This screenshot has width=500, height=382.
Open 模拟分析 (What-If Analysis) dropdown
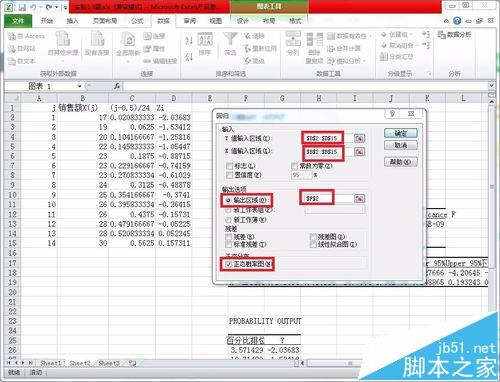pos(347,61)
